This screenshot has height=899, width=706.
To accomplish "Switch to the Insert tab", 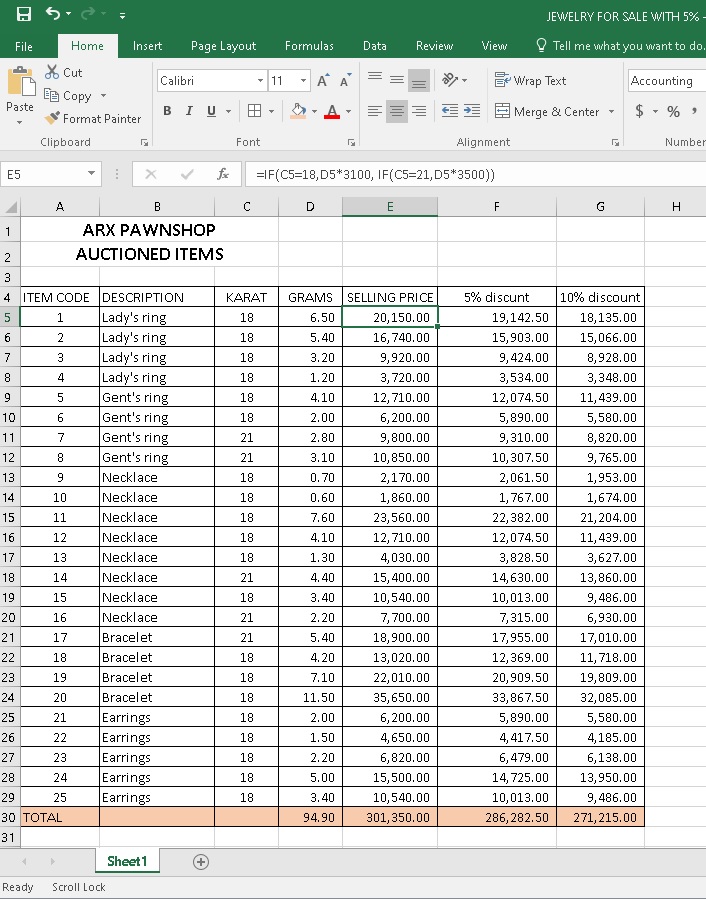I will tap(147, 46).
